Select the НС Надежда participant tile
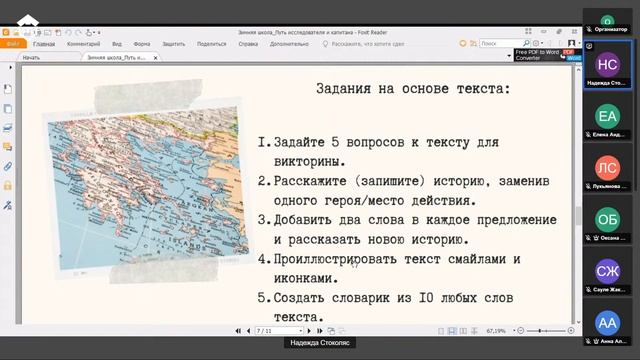This screenshot has width=640, height=360. click(607, 64)
